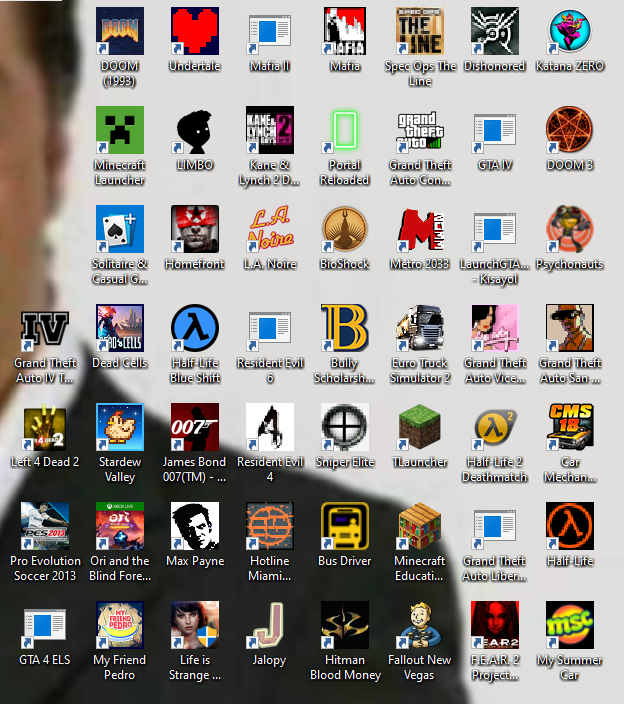Screen dimensions: 624x704
Task: Select the LIMBO game shortcut
Action: (x=195, y=130)
